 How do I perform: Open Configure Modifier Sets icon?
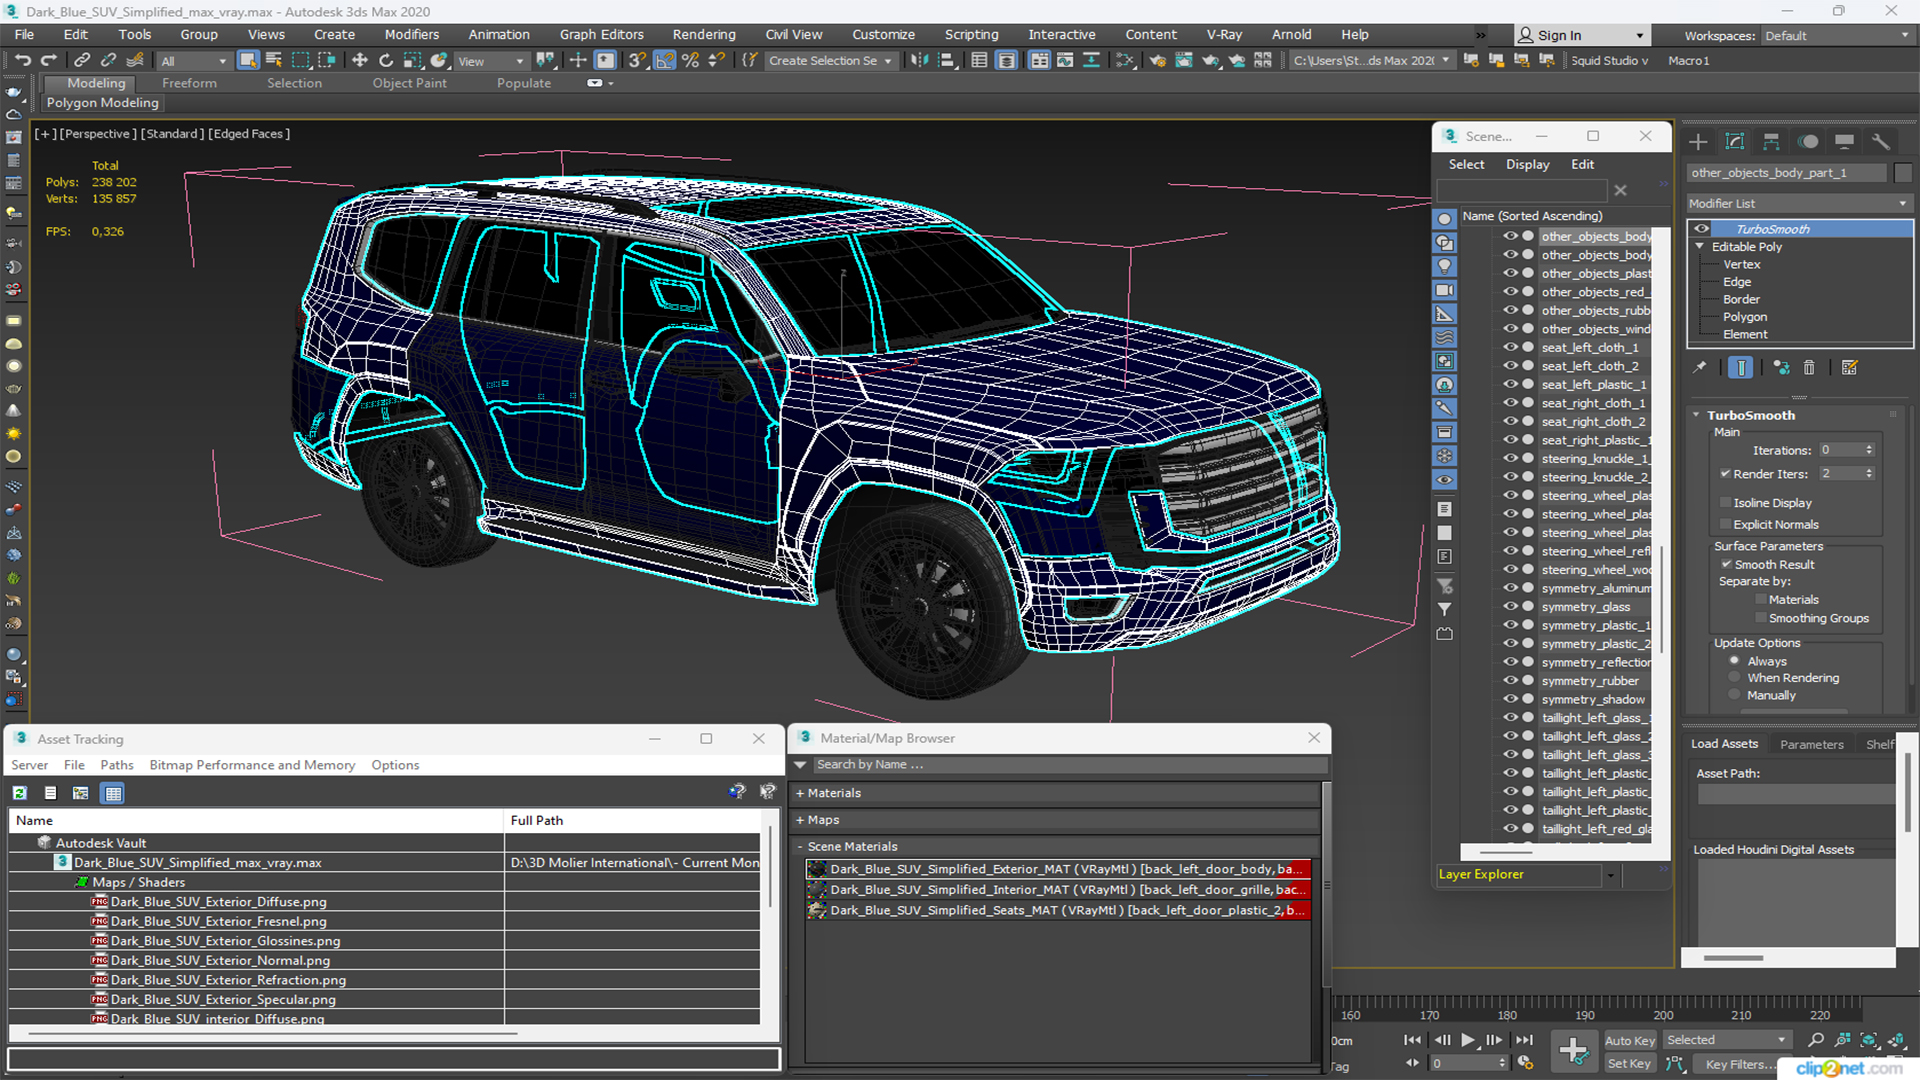click(1850, 368)
